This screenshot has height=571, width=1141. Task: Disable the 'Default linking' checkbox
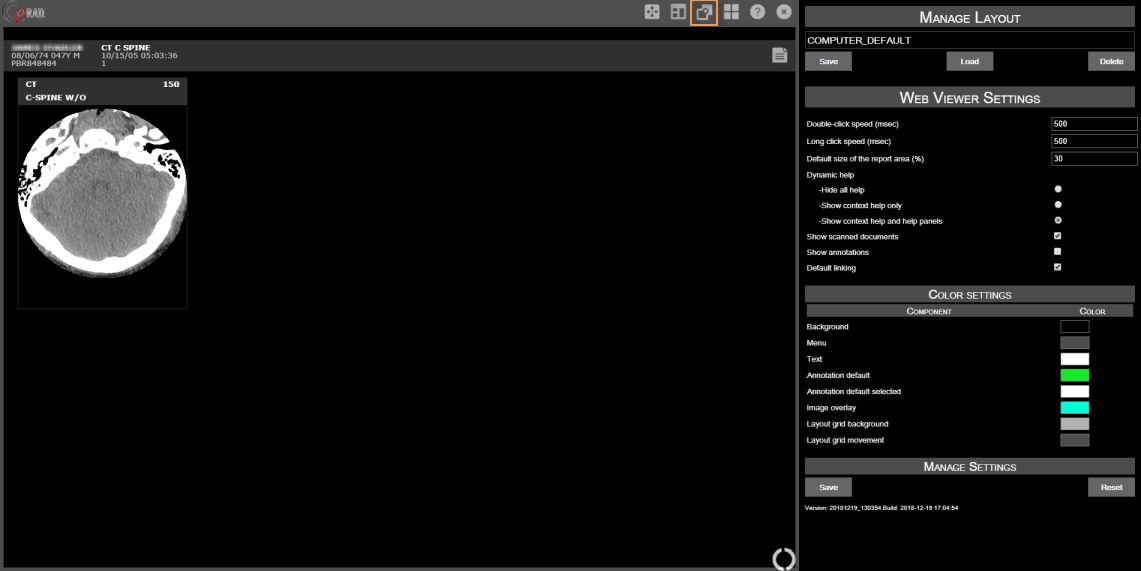pos(1058,268)
